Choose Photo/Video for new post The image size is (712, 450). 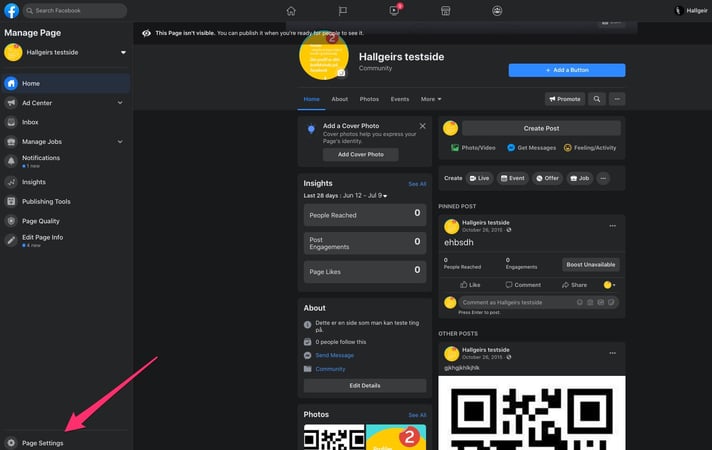tap(473, 148)
